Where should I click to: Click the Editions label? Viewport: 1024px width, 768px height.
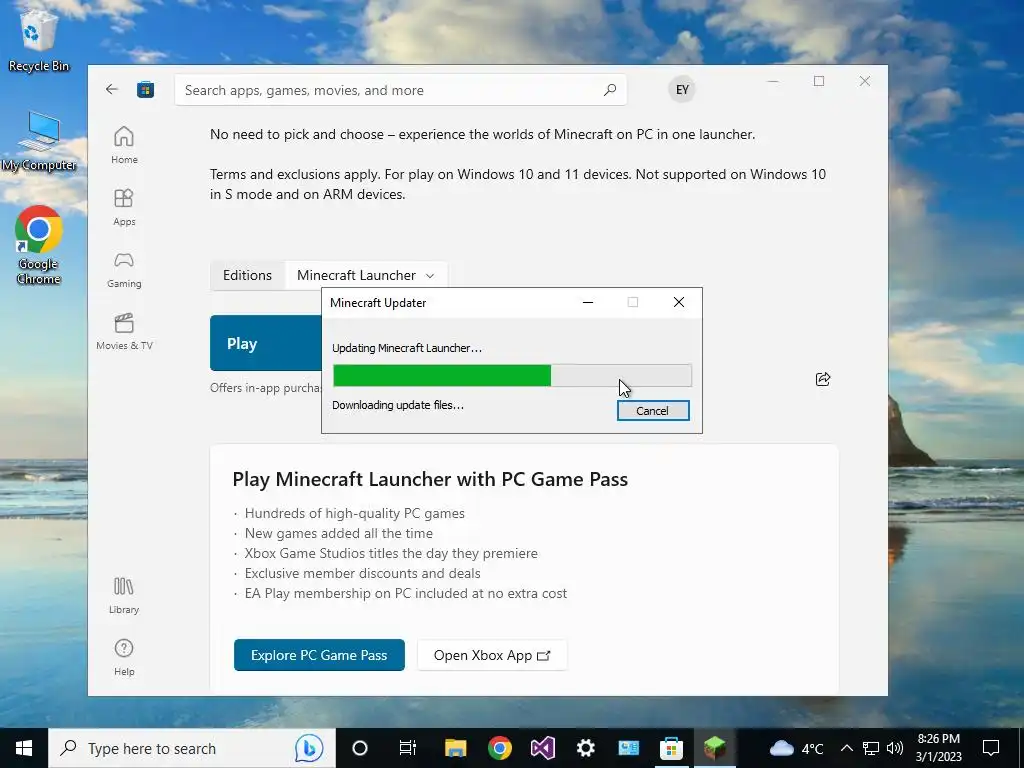click(x=247, y=275)
